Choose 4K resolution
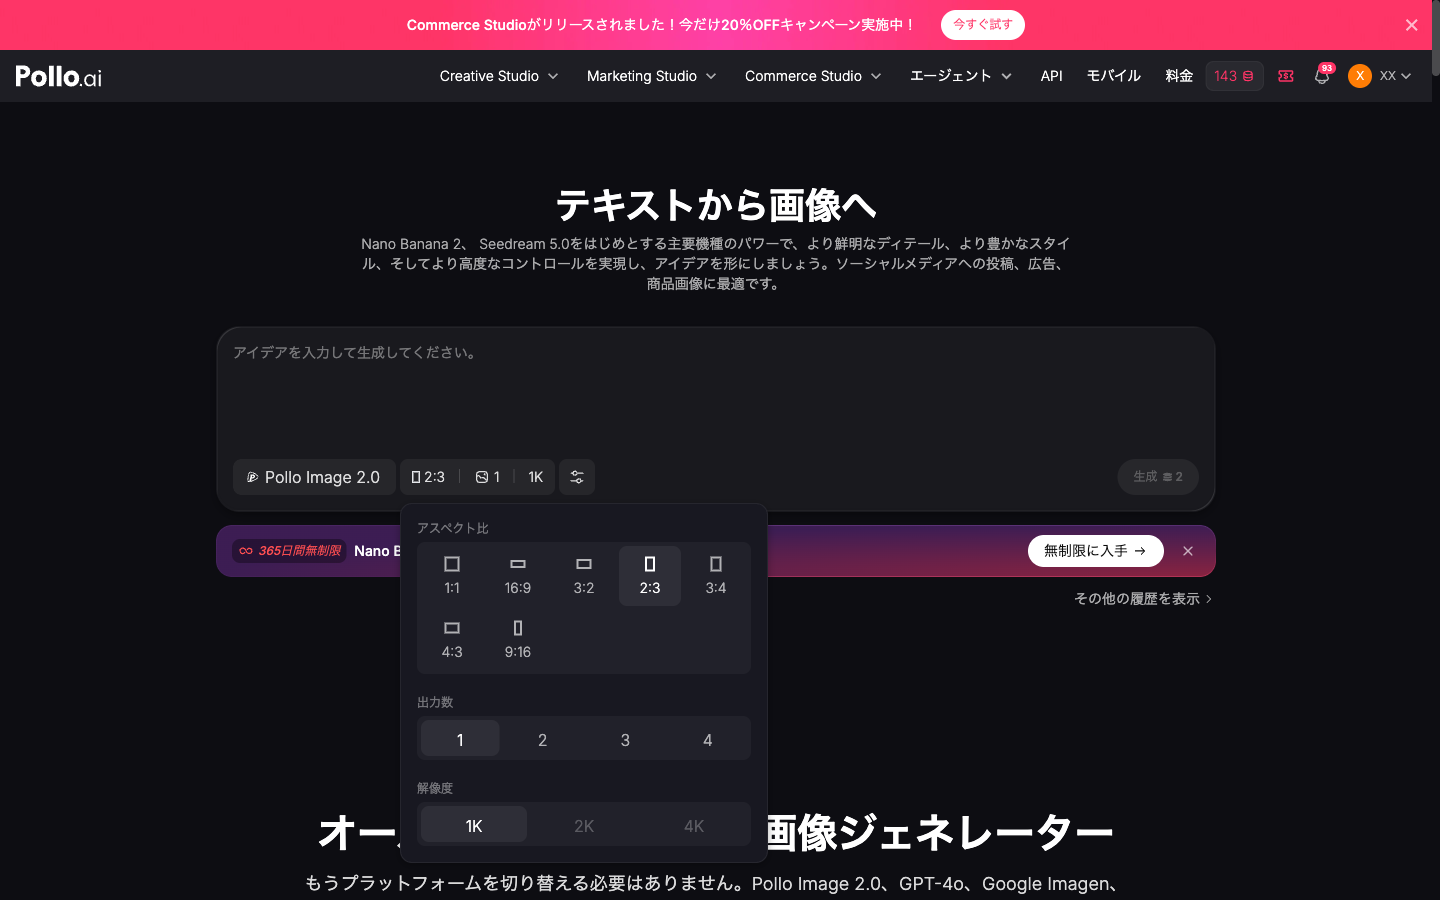The height and width of the screenshot is (900, 1440). [694, 825]
